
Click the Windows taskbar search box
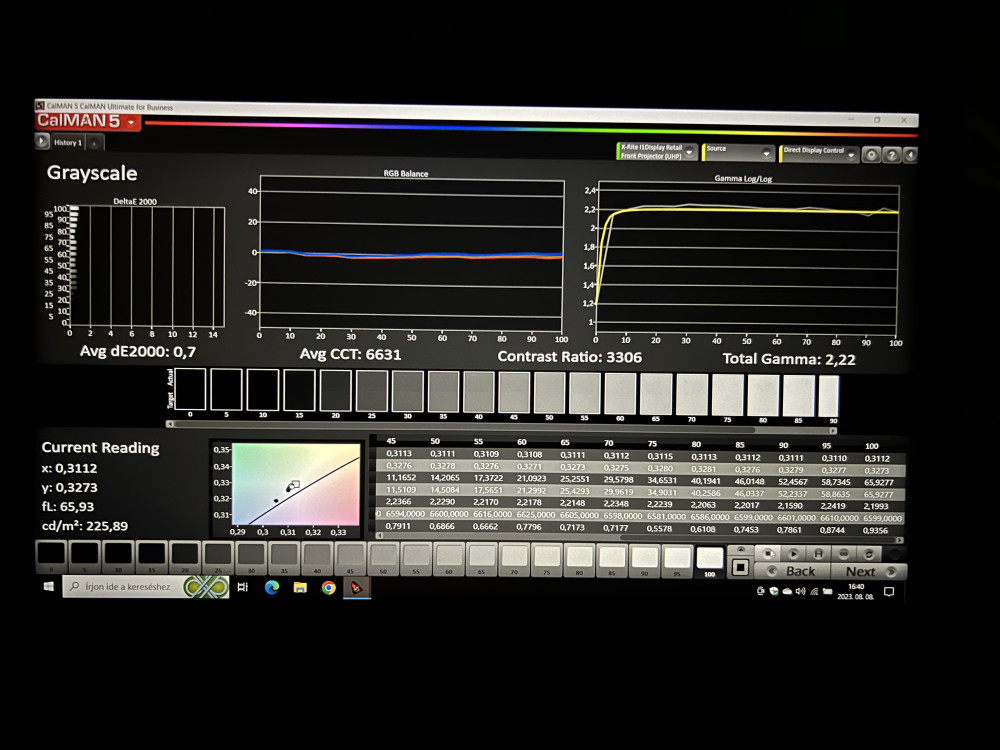tap(124, 588)
